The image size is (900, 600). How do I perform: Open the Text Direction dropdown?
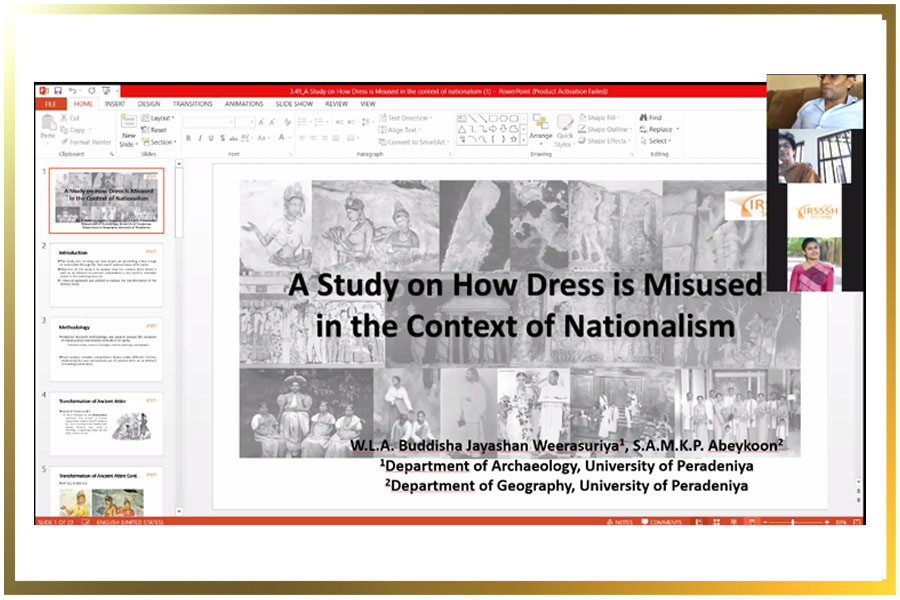[405, 118]
